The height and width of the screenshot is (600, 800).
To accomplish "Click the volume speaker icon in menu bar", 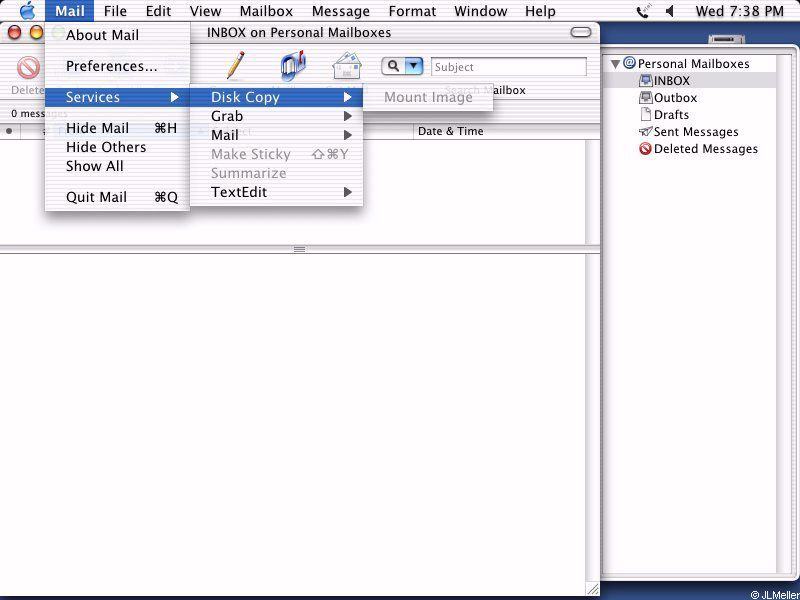I will click(670, 11).
